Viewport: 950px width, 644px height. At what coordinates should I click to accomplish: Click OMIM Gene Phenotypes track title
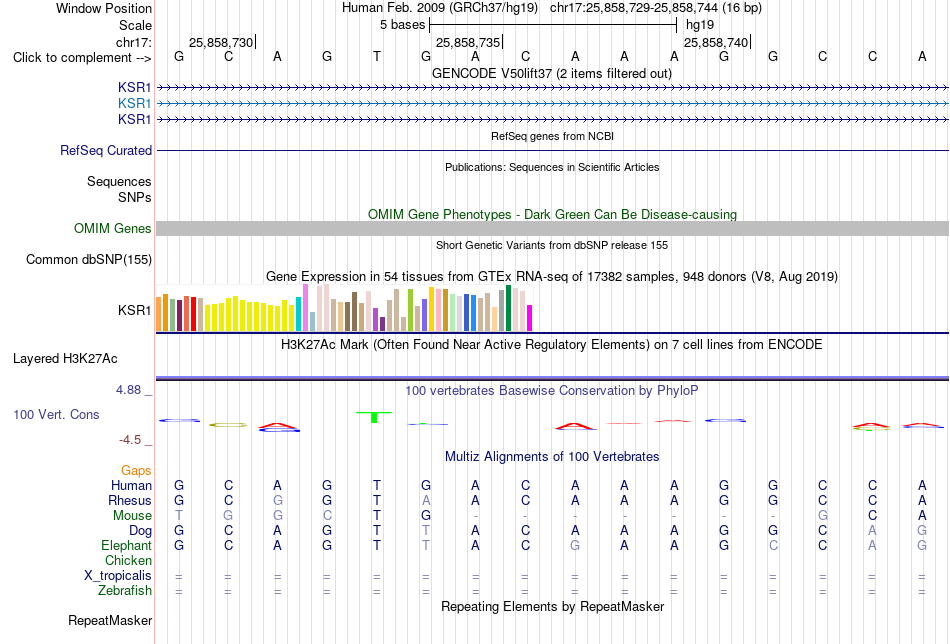point(552,214)
